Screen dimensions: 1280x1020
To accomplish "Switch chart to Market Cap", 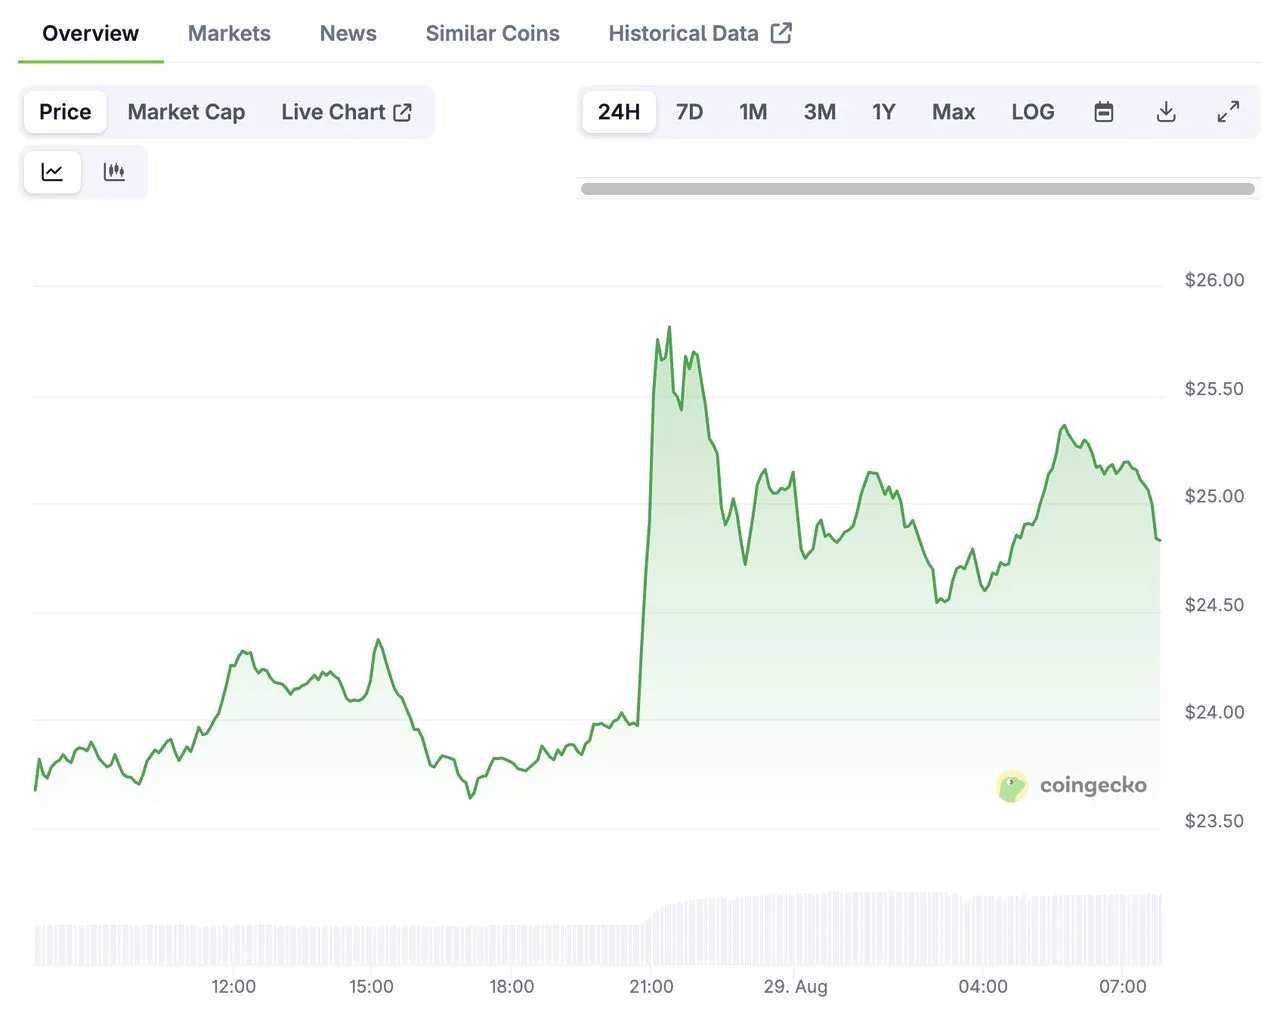I will point(186,112).
